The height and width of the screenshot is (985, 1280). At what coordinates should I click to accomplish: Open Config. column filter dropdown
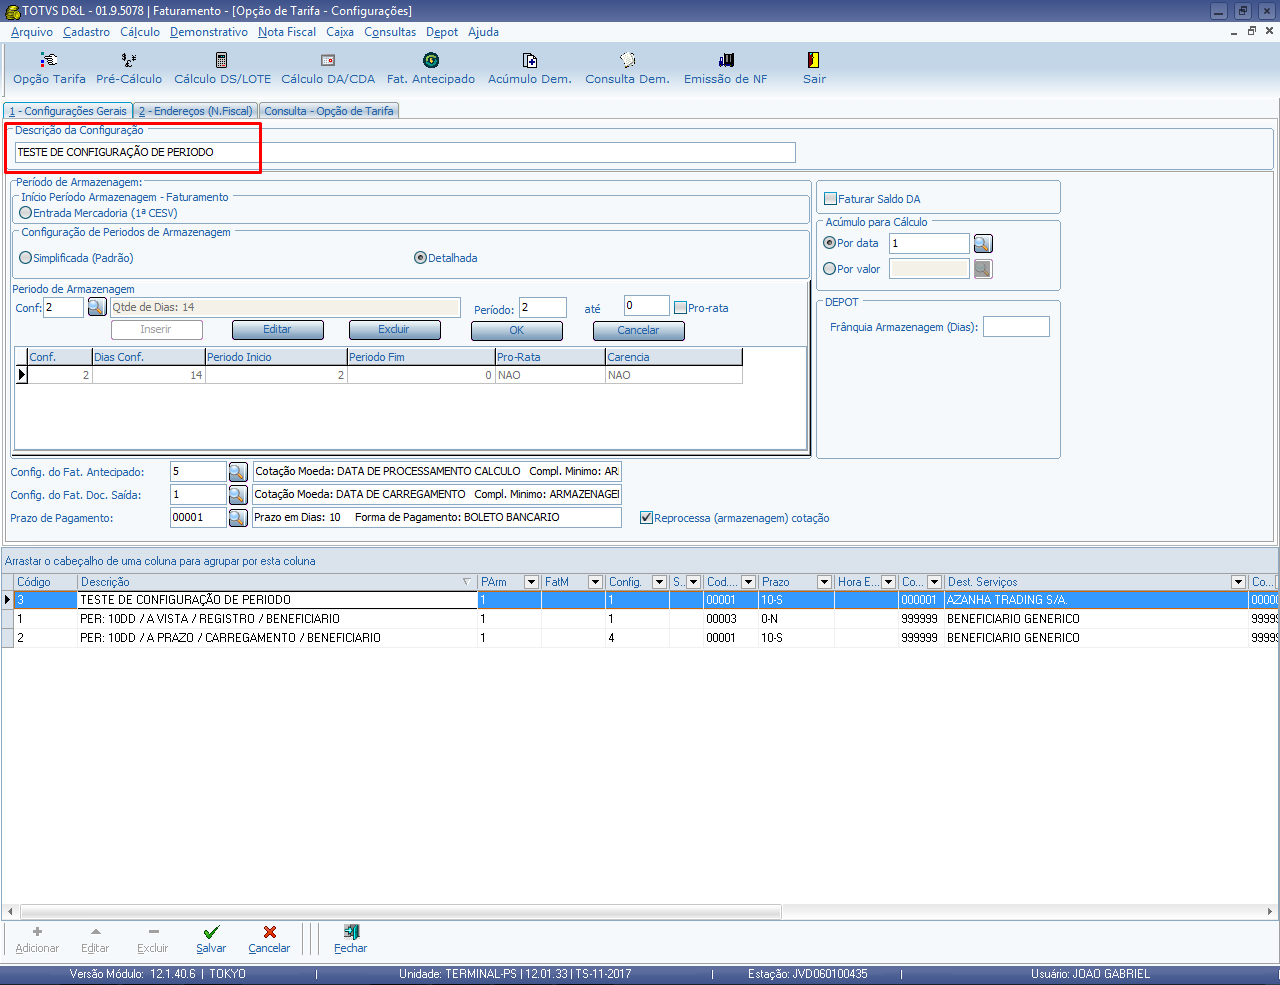click(659, 582)
